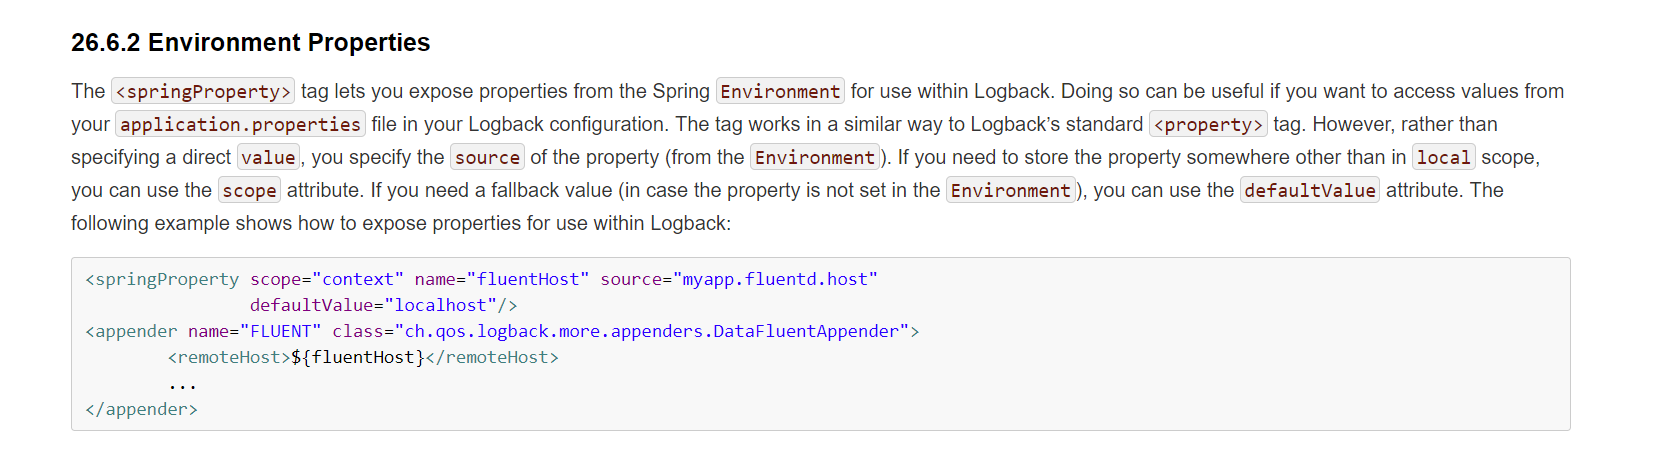
Task: Click the "localhost" default value in code
Action: click(x=440, y=306)
